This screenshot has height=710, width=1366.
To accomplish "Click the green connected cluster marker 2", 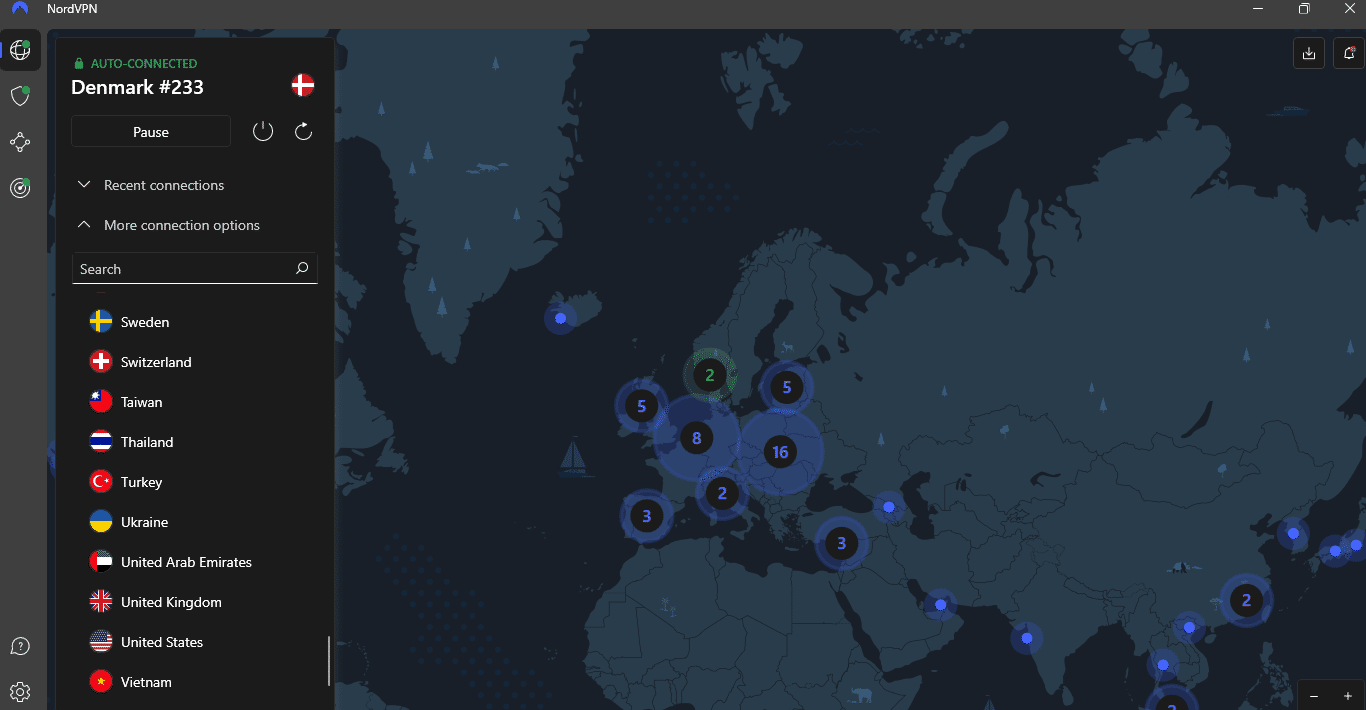I will [709, 376].
